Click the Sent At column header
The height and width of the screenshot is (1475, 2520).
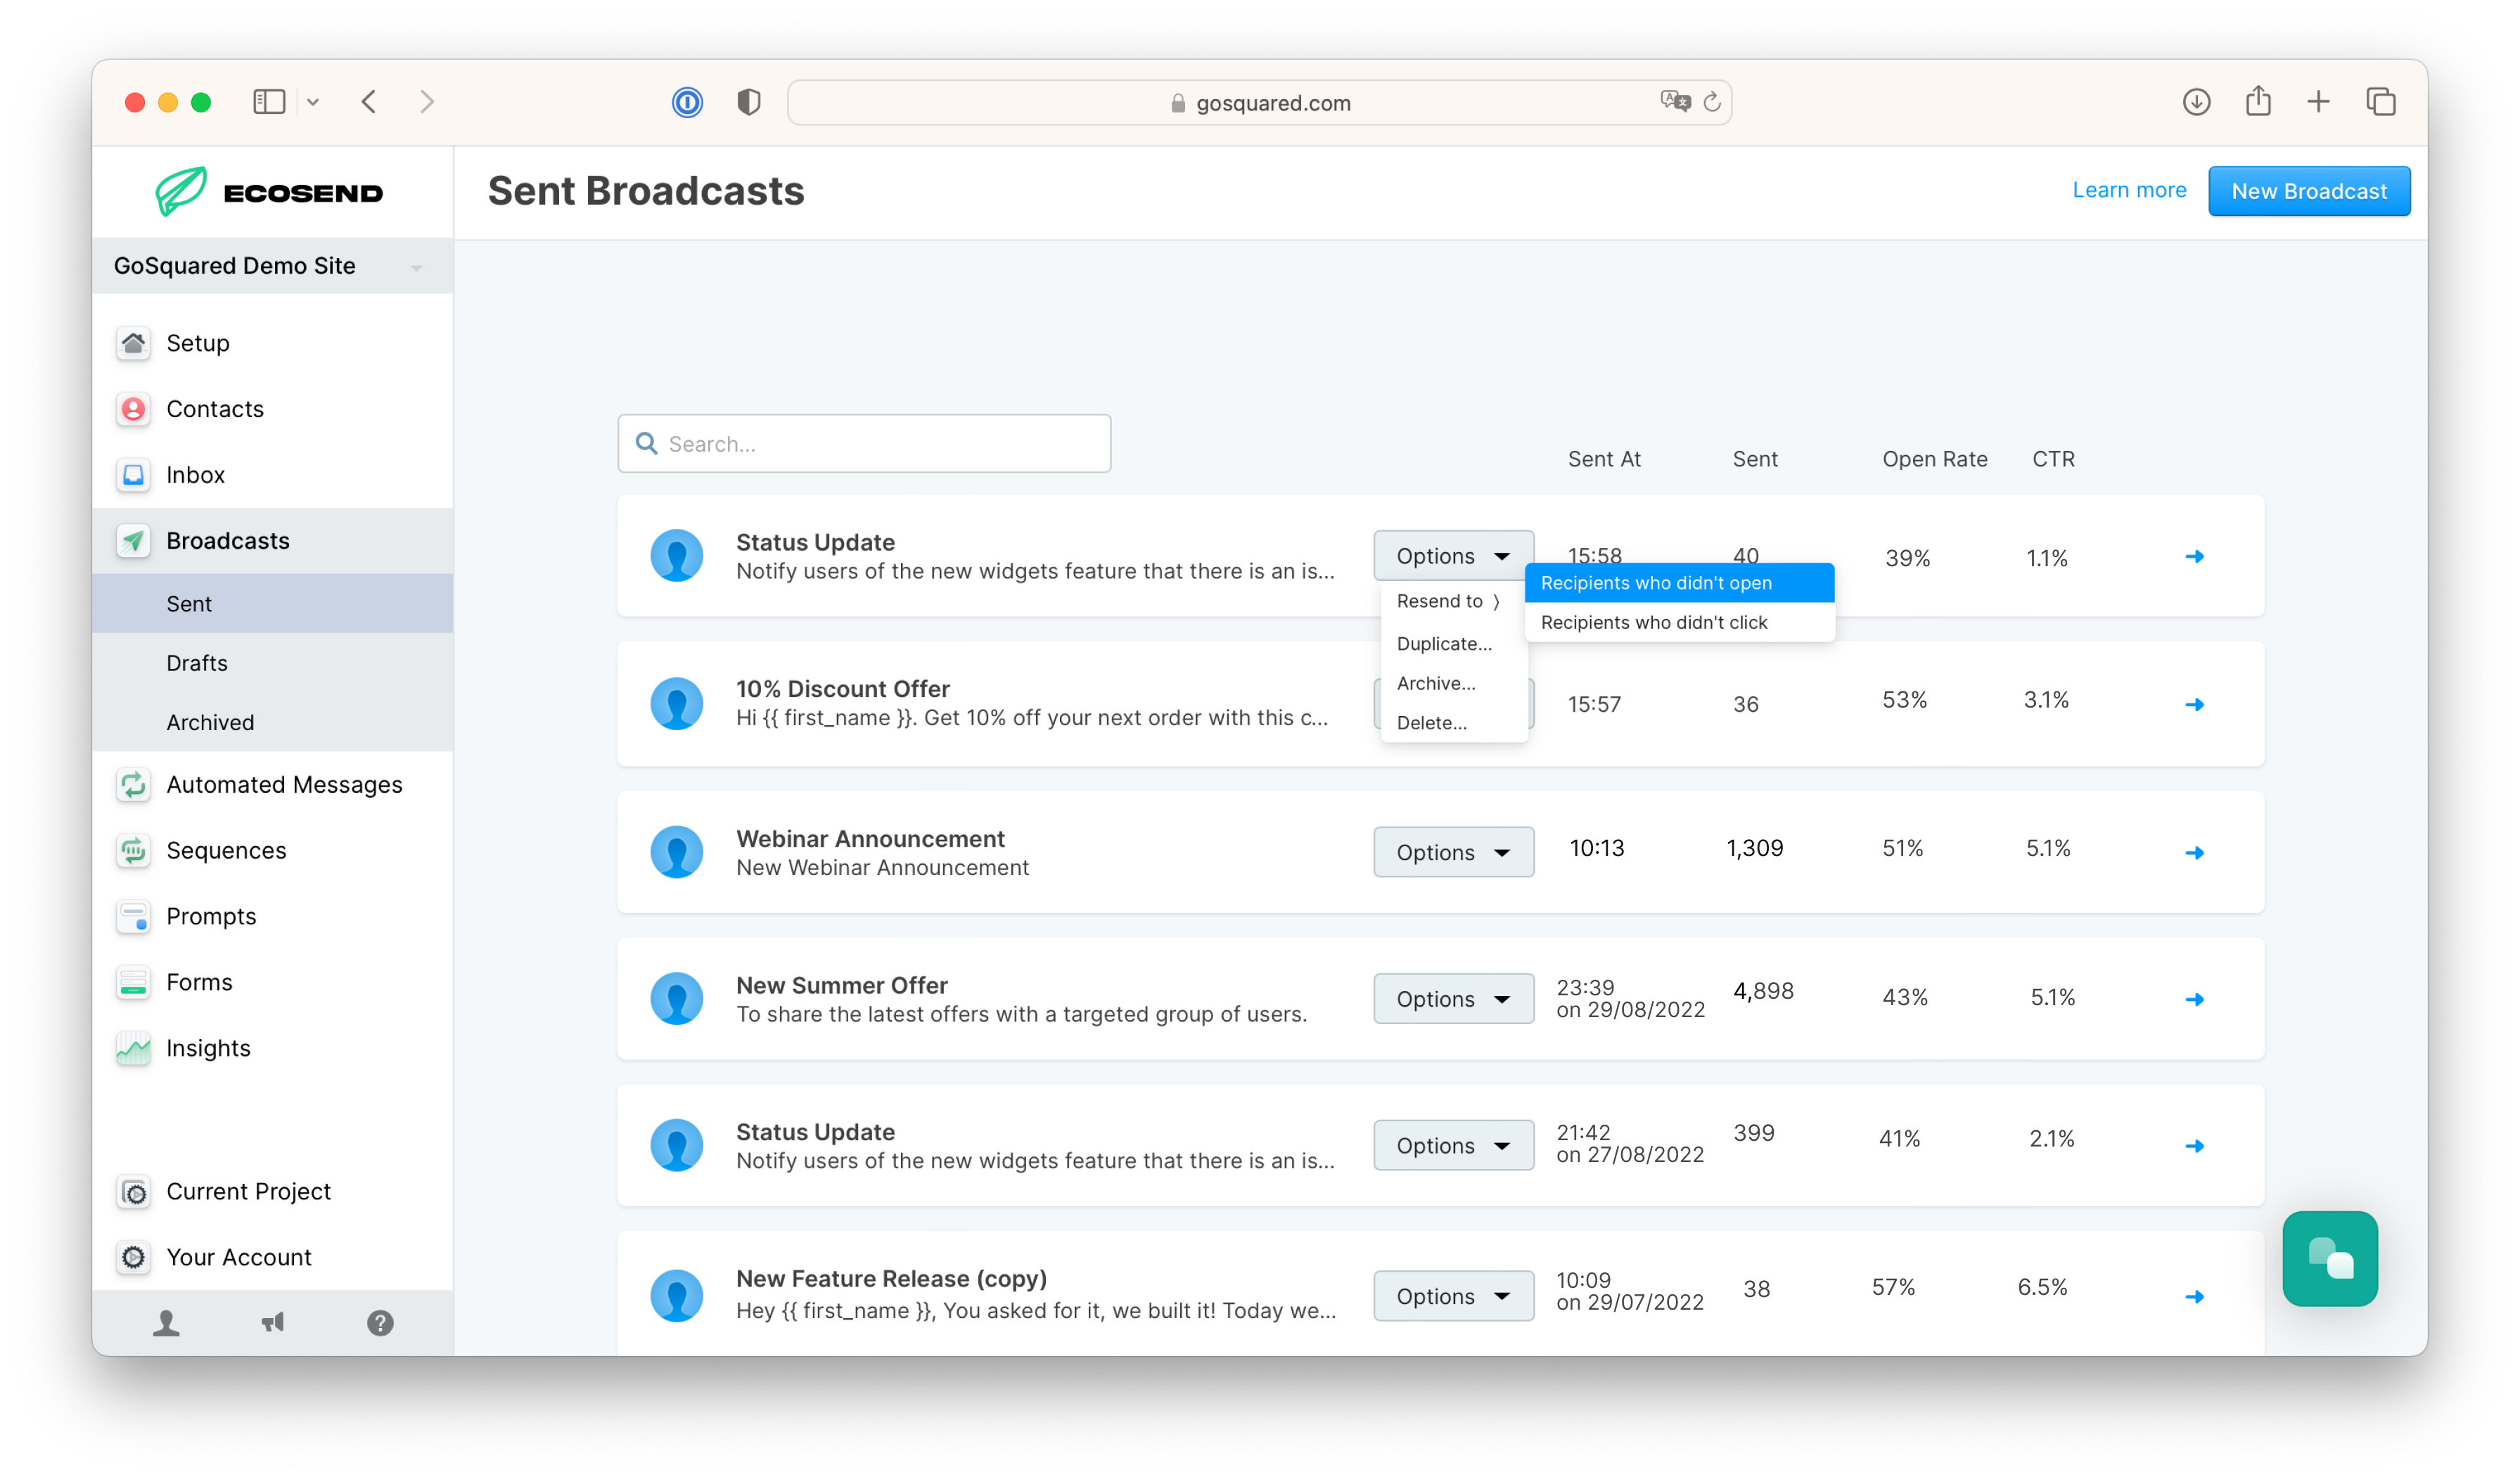click(1604, 459)
